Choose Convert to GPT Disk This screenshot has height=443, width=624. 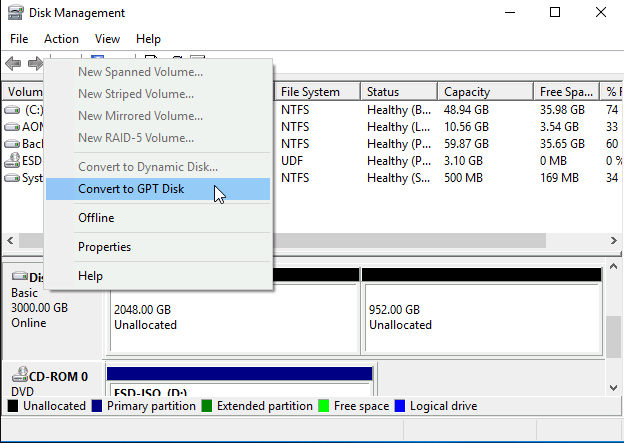158,189
